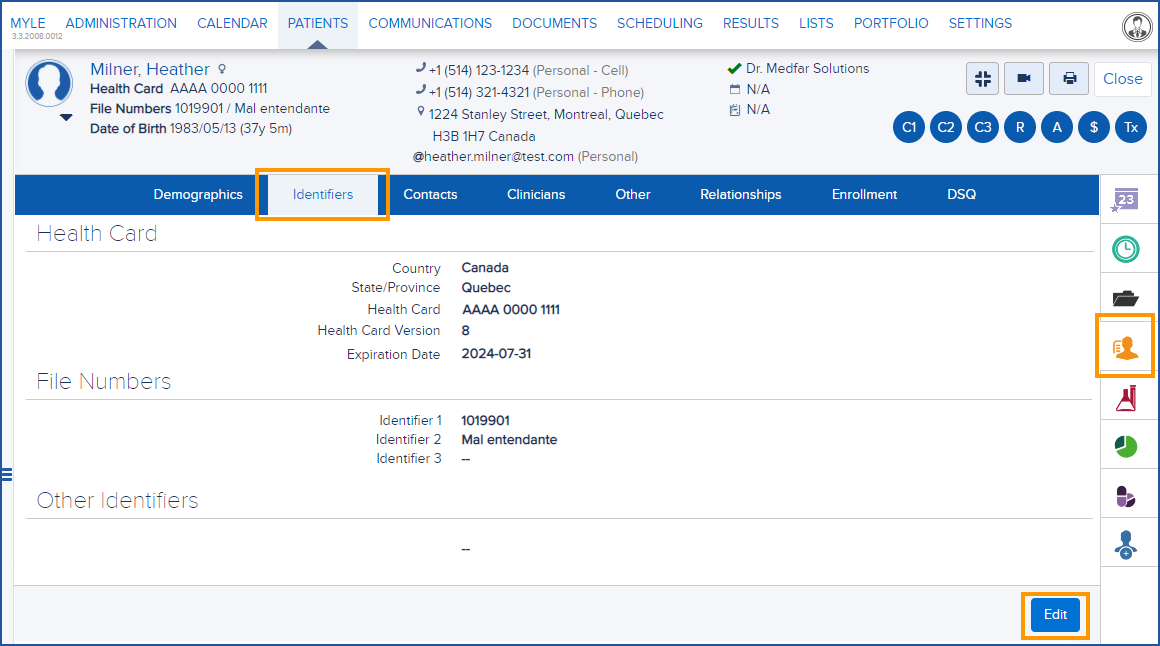Select the highlighted patient record sidebar icon
This screenshot has height=646, width=1160.
[1128, 345]
